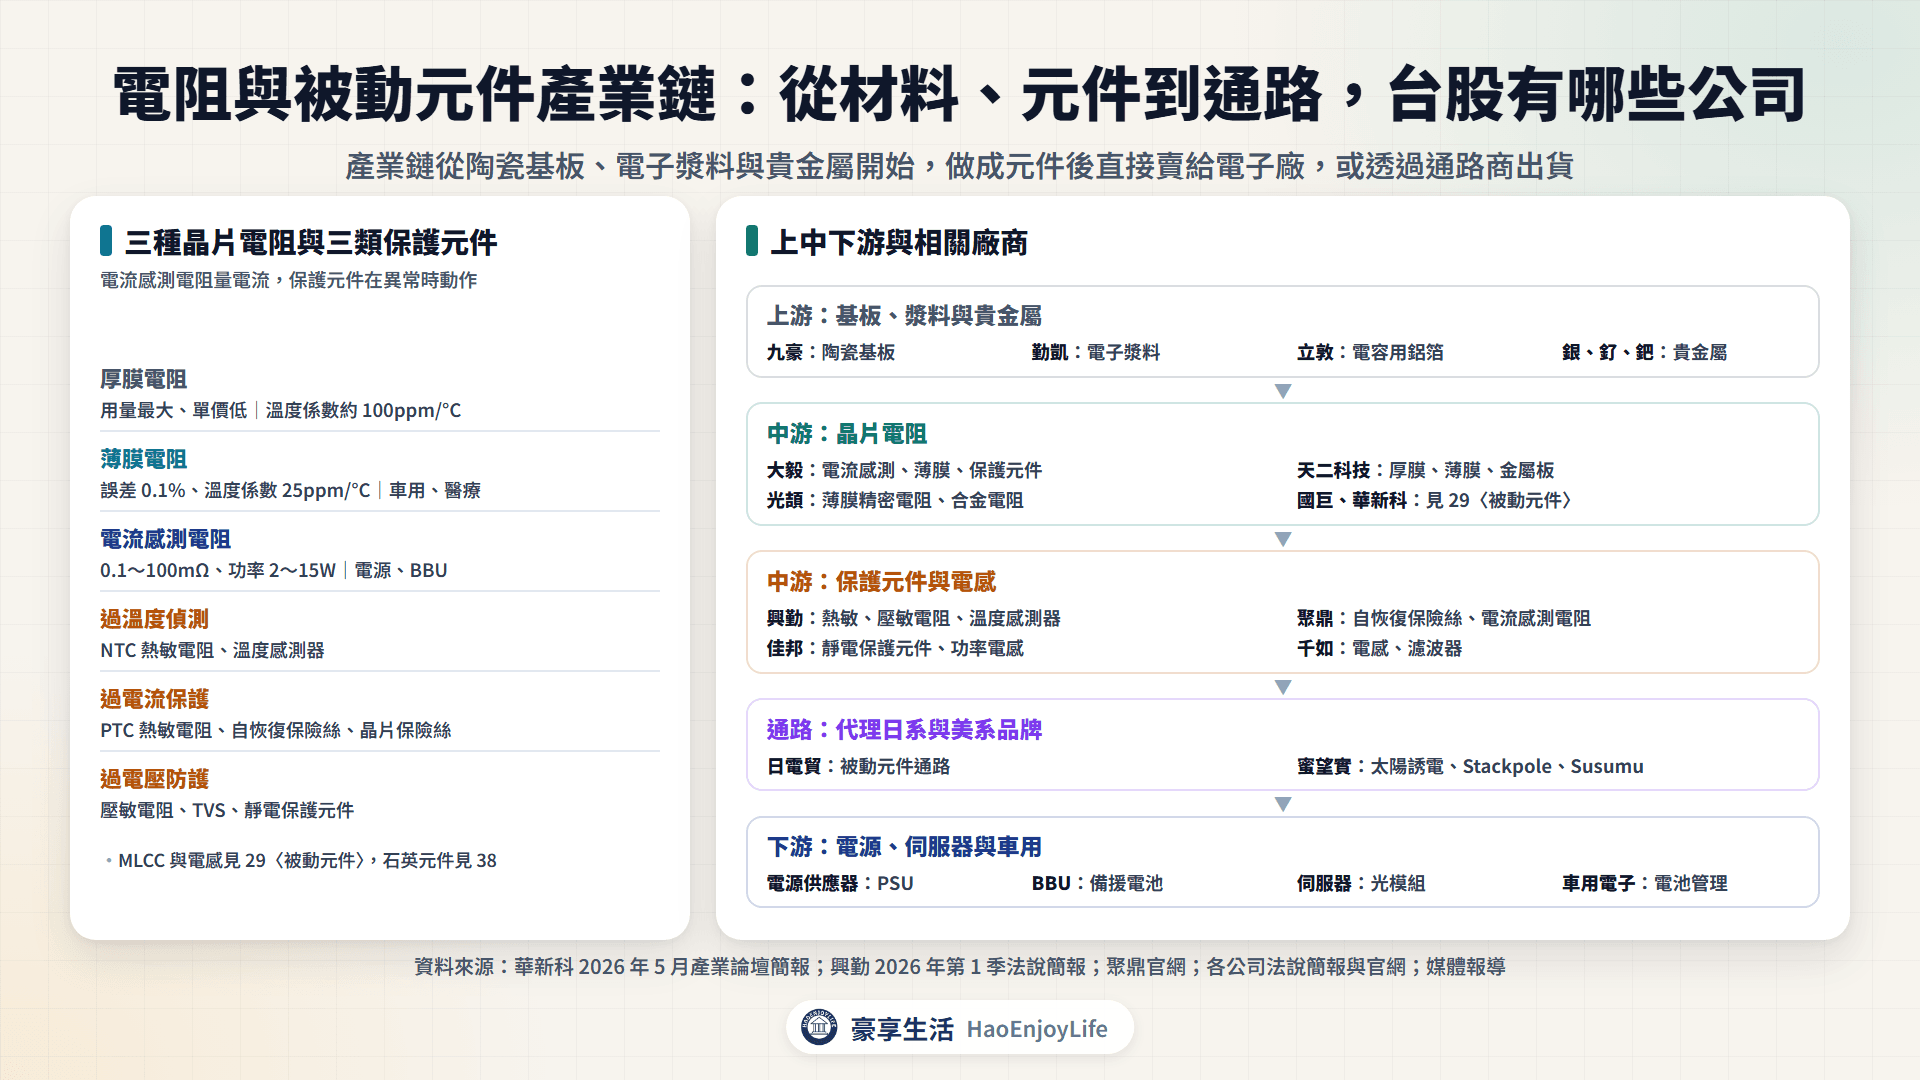Click the line 用量最大、單價低 溫度係數約 100ppm/°C
The image size is (1920, 1080).
(281, 410)
